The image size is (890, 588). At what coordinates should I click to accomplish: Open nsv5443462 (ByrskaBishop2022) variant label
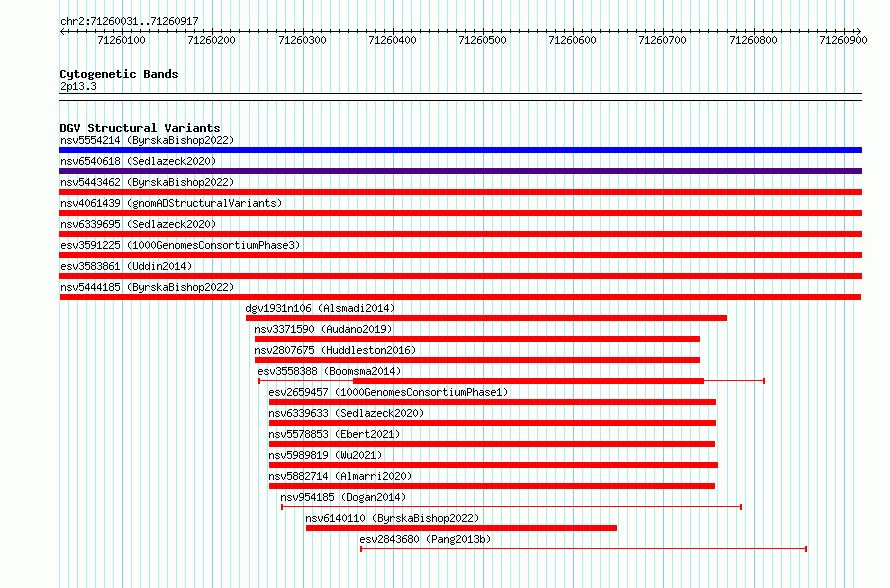point(147,182)
